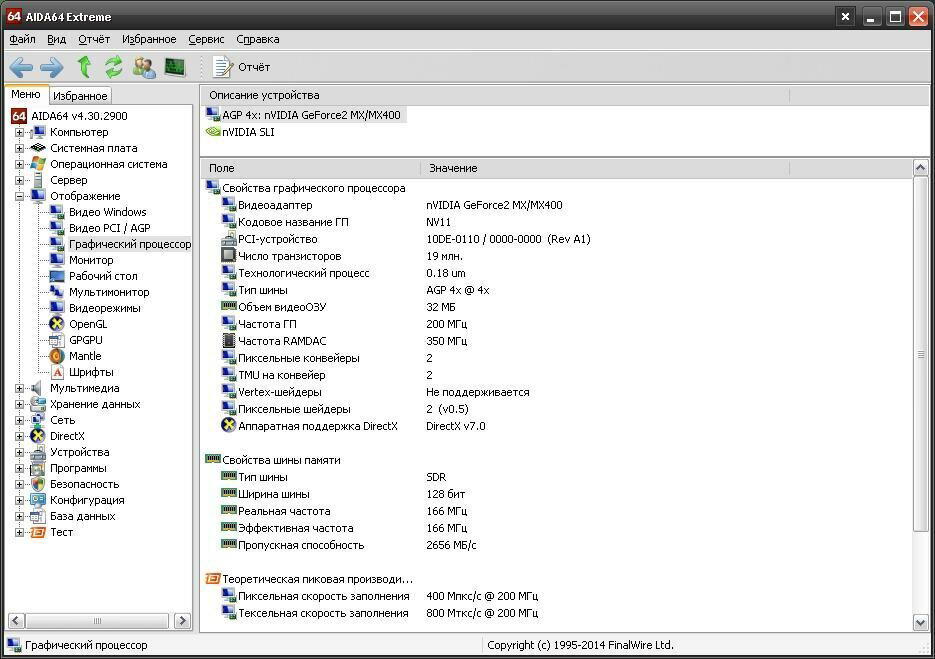Select the AIDA64 v4.30.2900 root icon
Viewport: 935px width, 659px height.
pyautogui.click(x=19, y=116)
